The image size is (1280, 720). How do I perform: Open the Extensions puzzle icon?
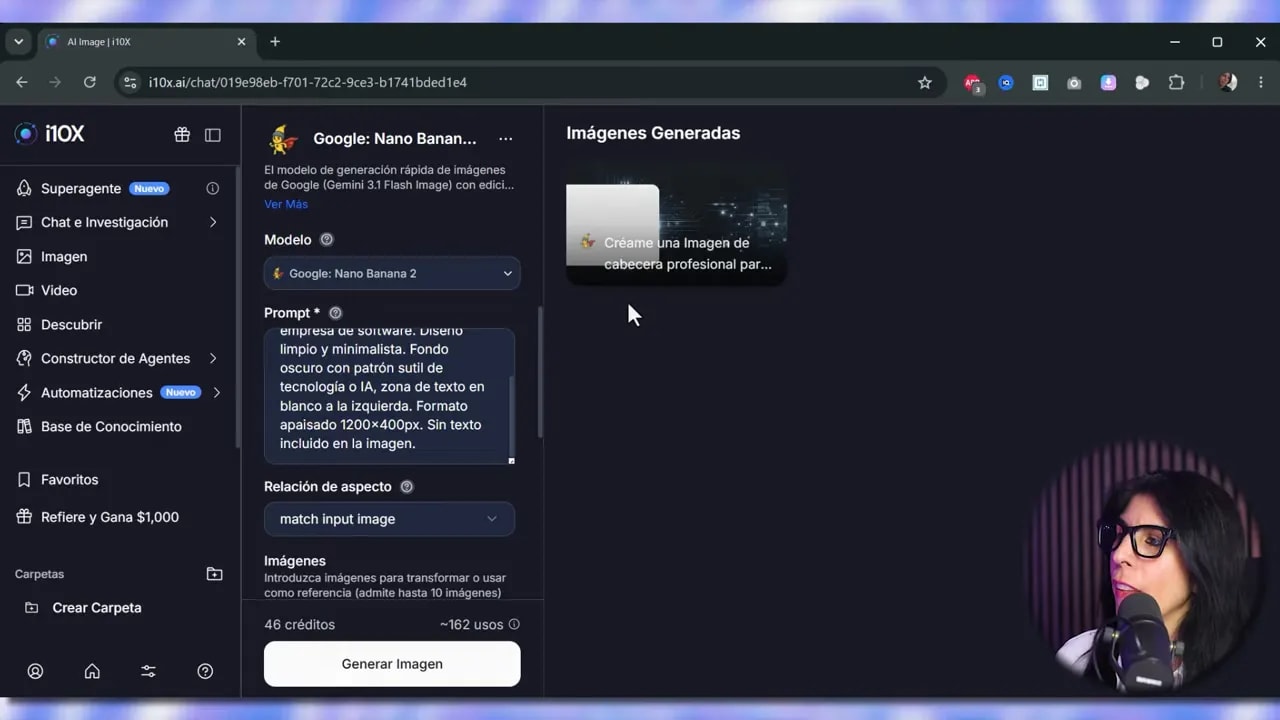(1176, 82)
